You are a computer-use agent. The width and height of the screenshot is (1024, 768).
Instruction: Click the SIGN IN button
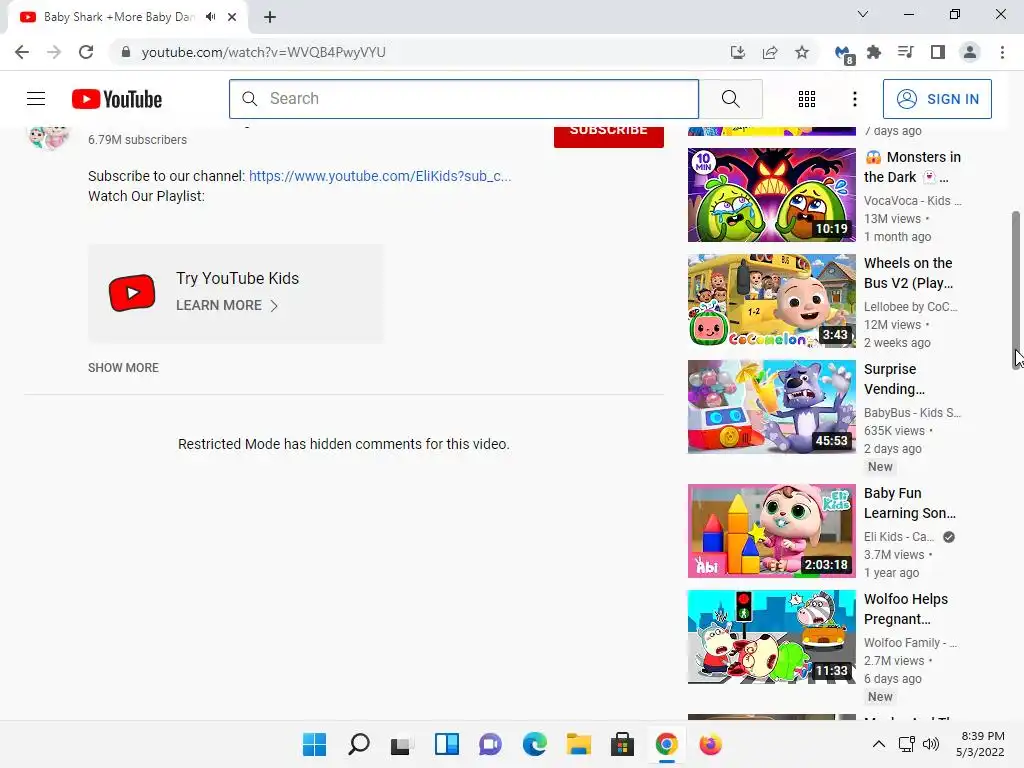(937, 99)
